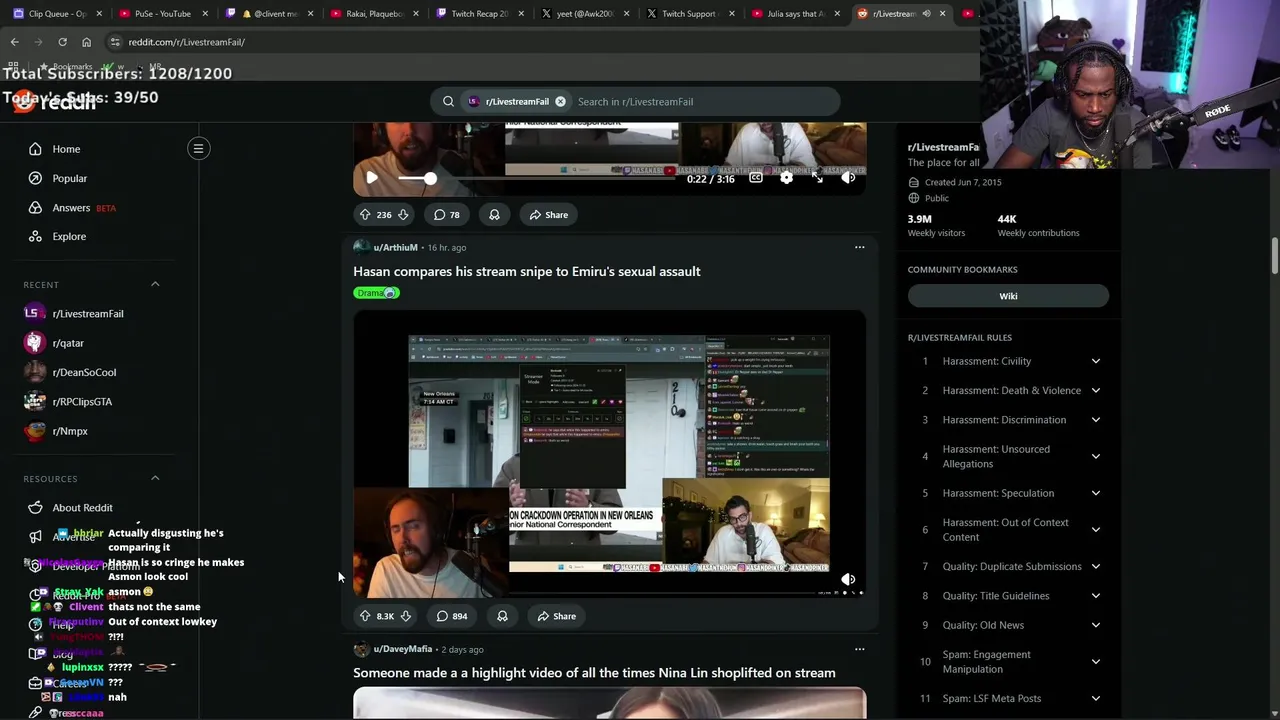Click the search magnifier icon
This screenshot has width=1280, height=720.
pyautogui.click(x=448, y=101)
